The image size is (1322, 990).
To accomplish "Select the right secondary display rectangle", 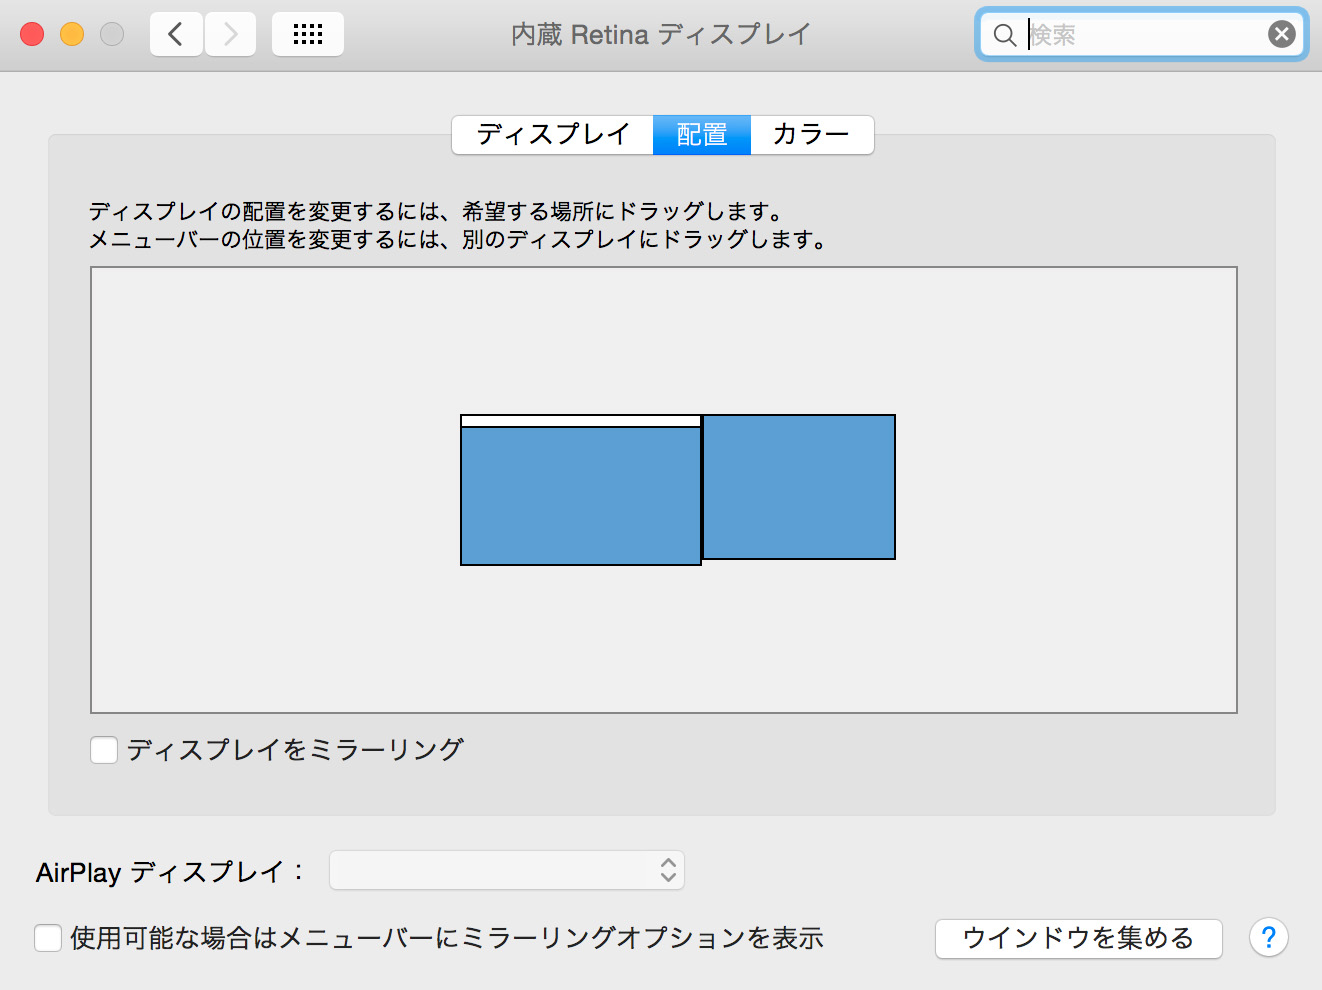I will [x=799, y=487].
